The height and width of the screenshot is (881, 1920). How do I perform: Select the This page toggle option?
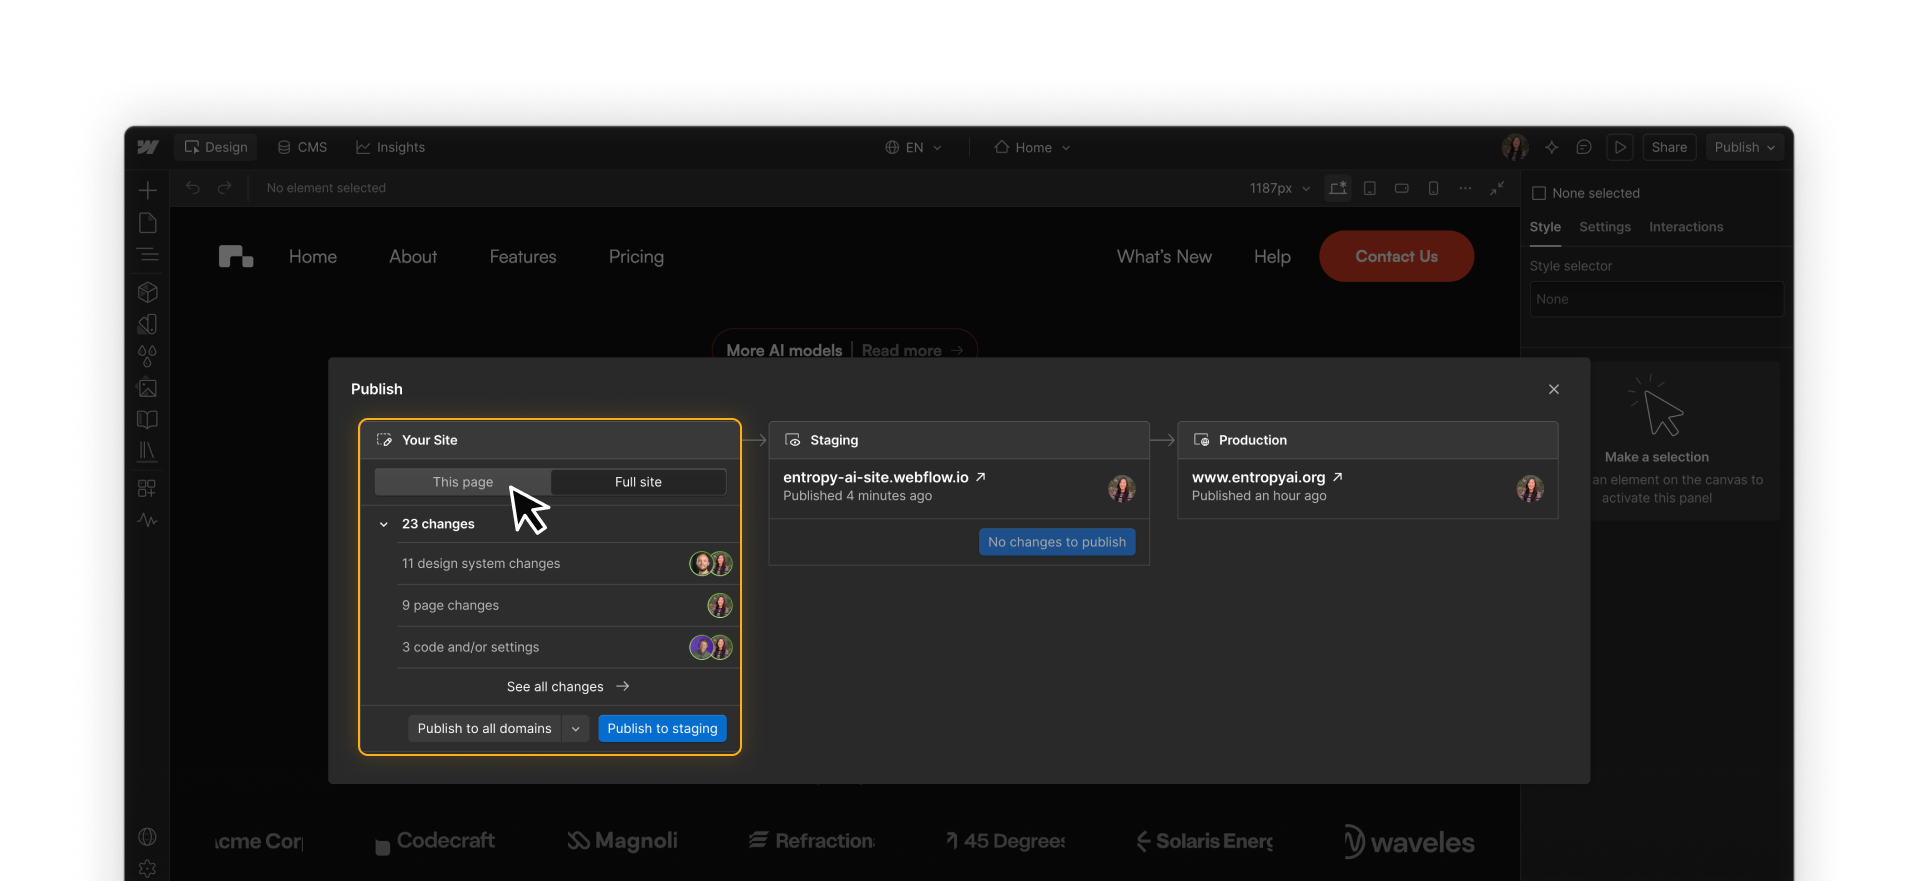point(463,482)
